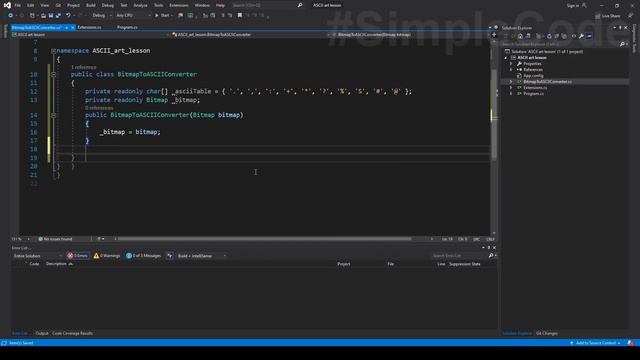Viewport: 640px width, 360px height.
Task: Open the Entire Solution scope dropdown
Action: 38,256
